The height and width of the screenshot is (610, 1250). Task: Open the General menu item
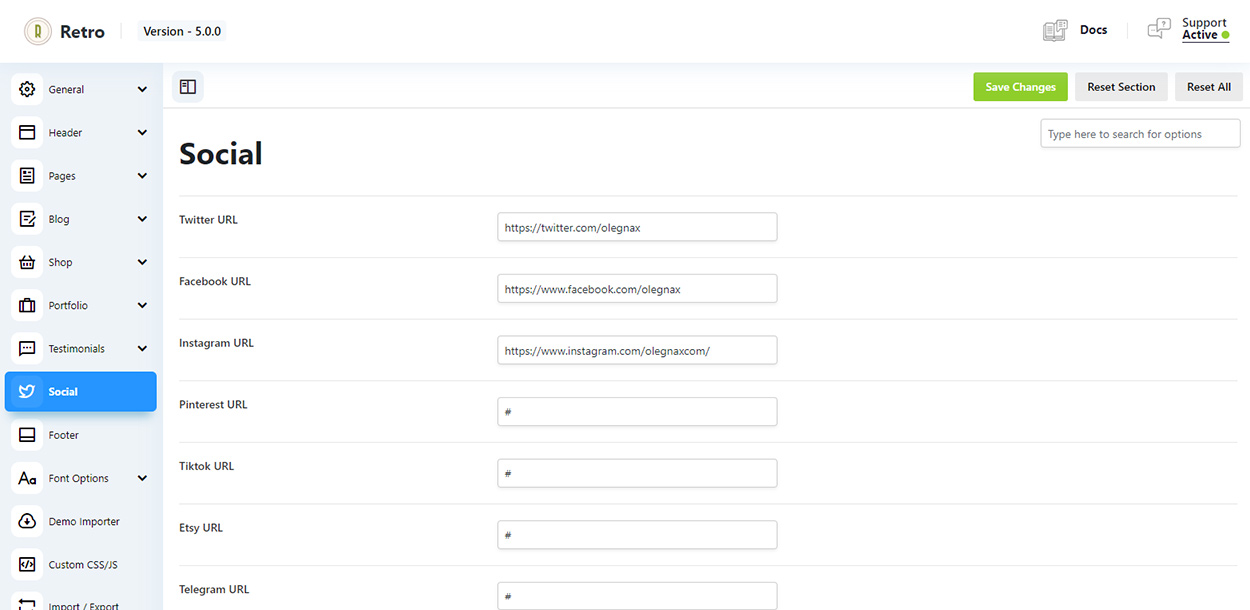click(x=81, y=89)
